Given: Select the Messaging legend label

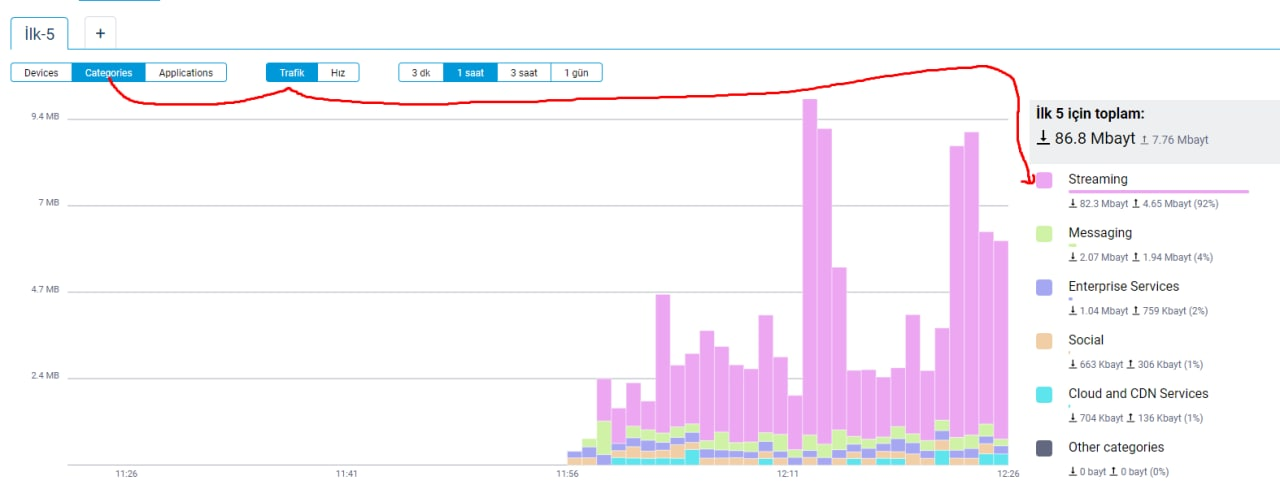Looking at the screenshot, I should [x=1100, y=233].
